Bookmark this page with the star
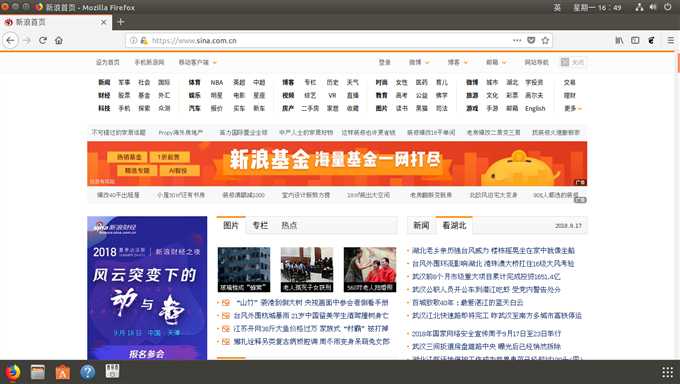This screenshot has height=384, width=680. pyautogui.click(x=545, y=40)
